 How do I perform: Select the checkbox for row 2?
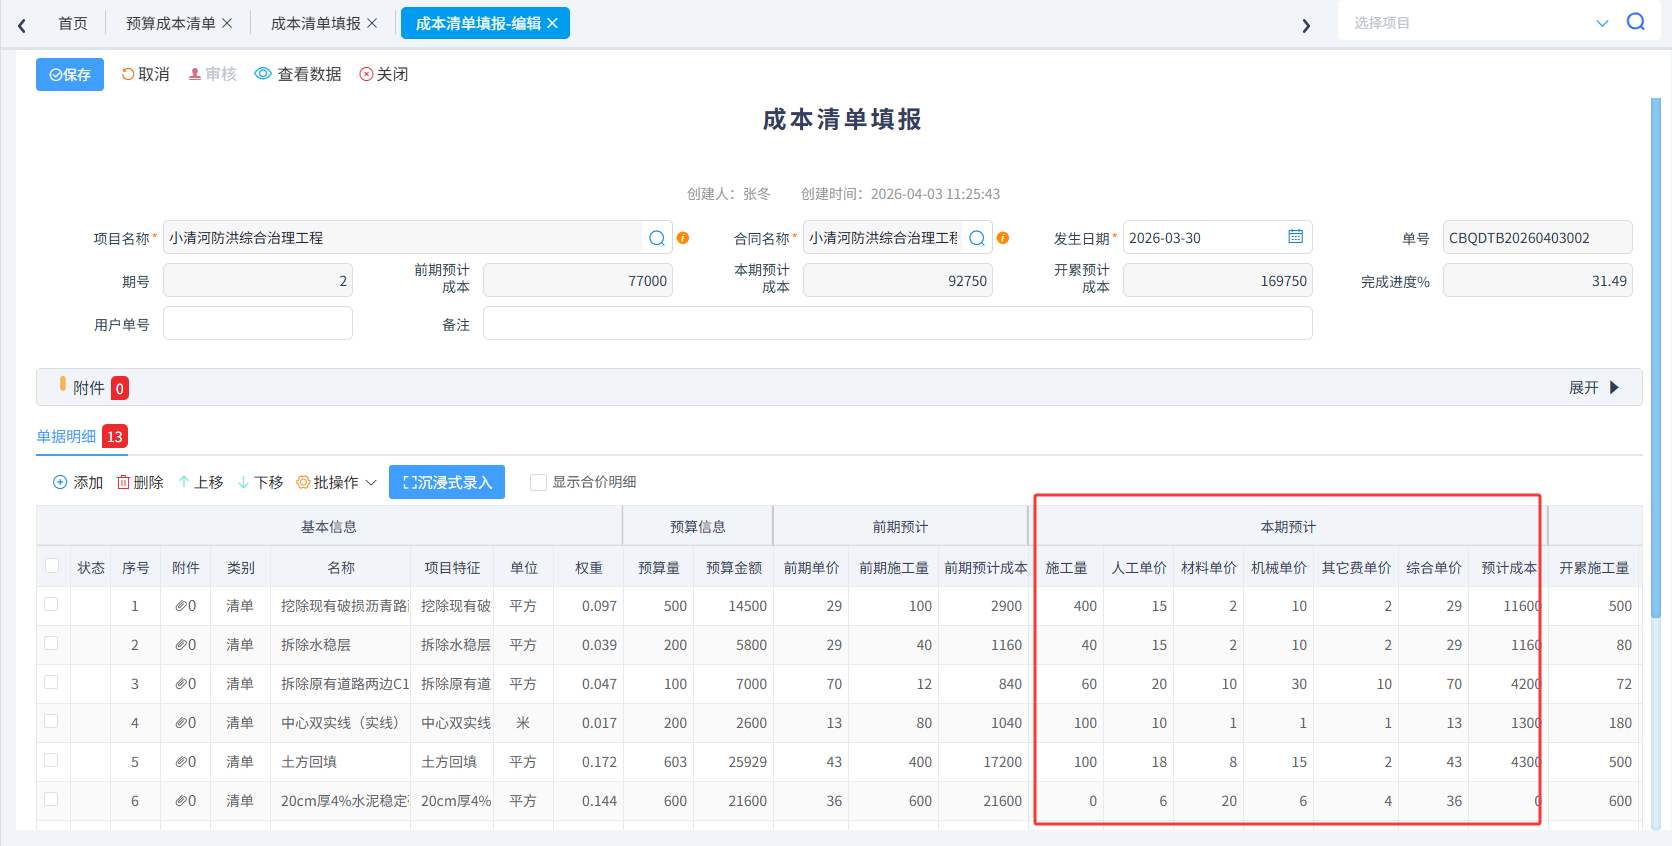click(x=51, y=643)
